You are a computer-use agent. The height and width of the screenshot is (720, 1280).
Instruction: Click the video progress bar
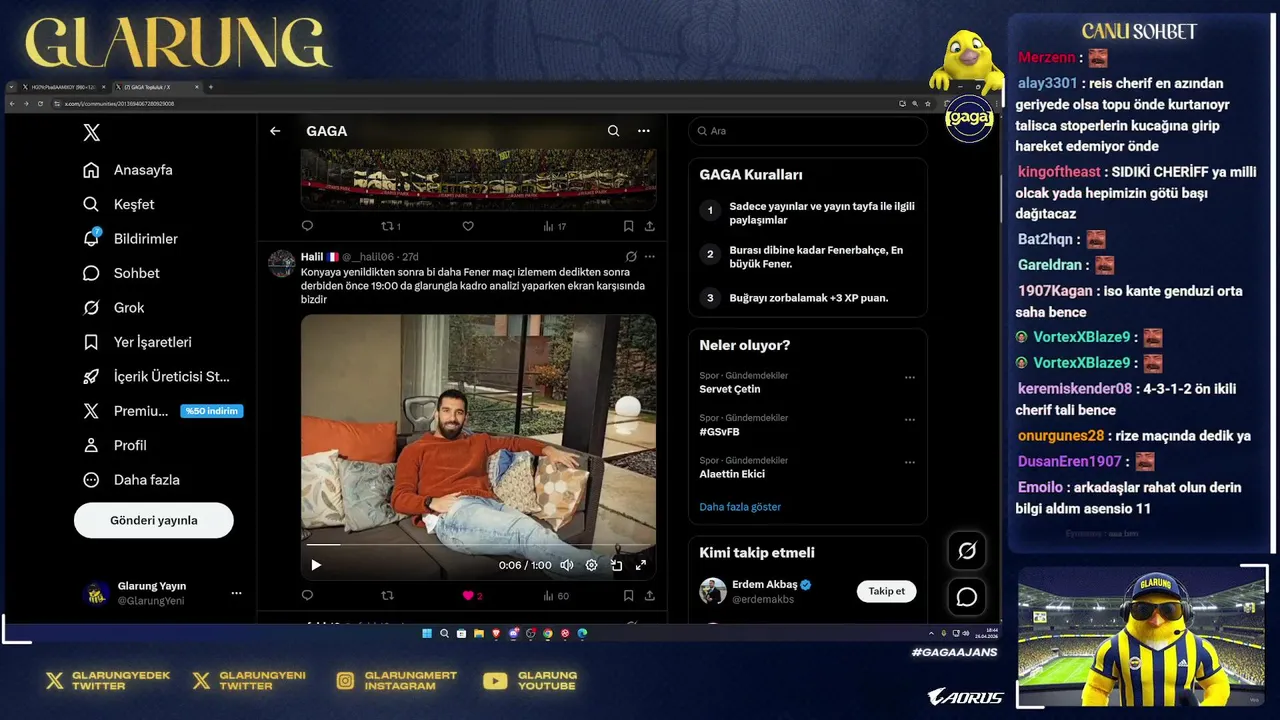point(479,546)
